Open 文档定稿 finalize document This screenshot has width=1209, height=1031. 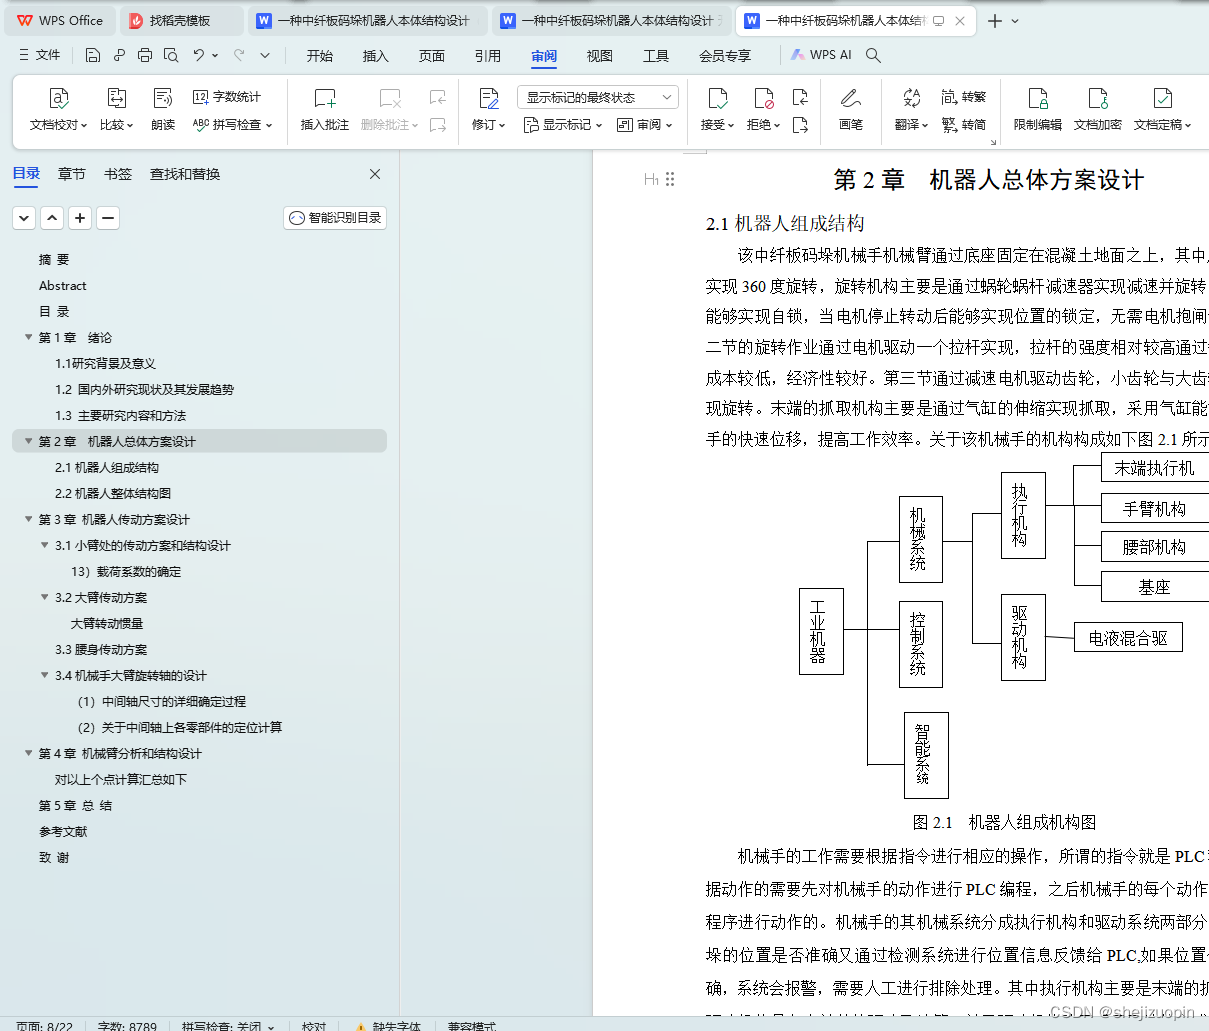(1162, 109)
